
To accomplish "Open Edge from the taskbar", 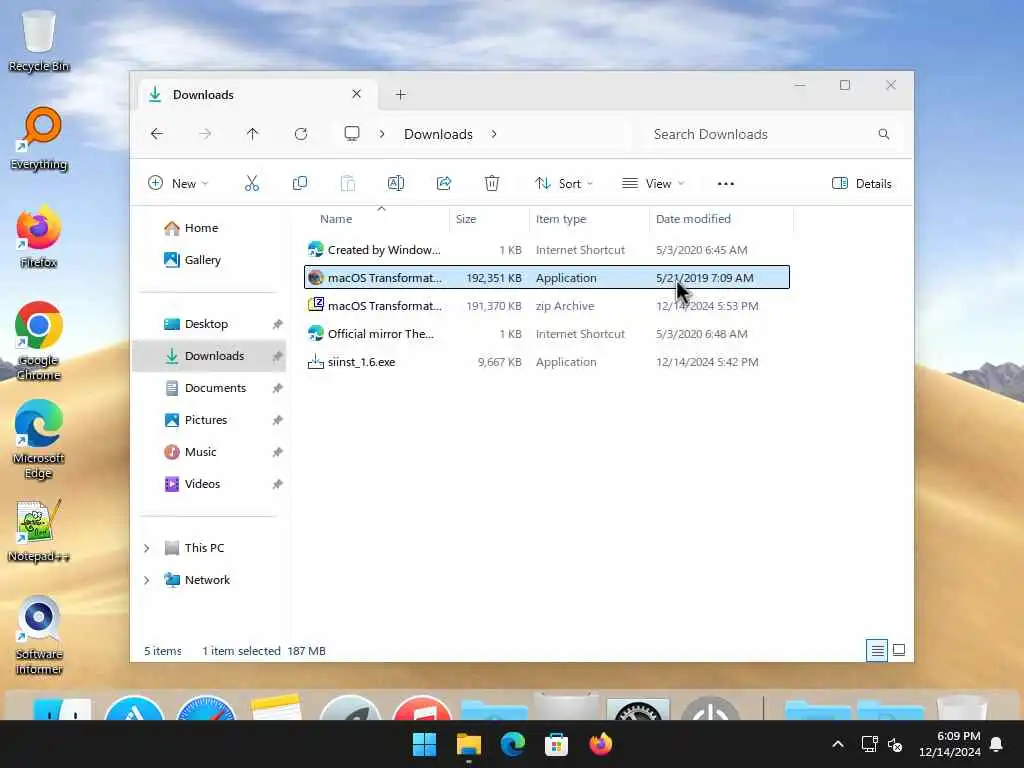I will click(513, 744).
